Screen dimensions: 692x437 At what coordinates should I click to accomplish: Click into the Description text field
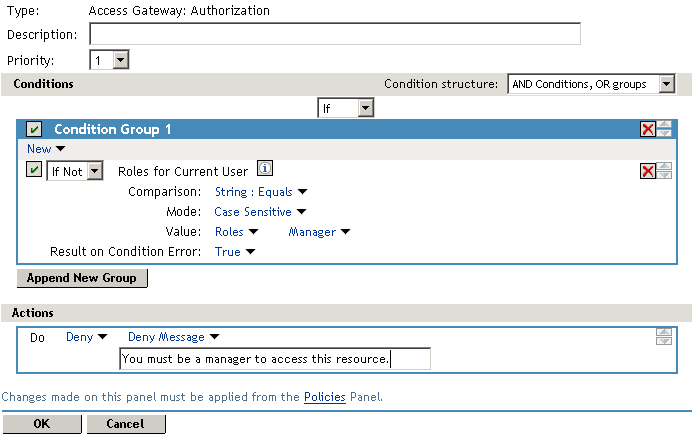tap(335, 35)
